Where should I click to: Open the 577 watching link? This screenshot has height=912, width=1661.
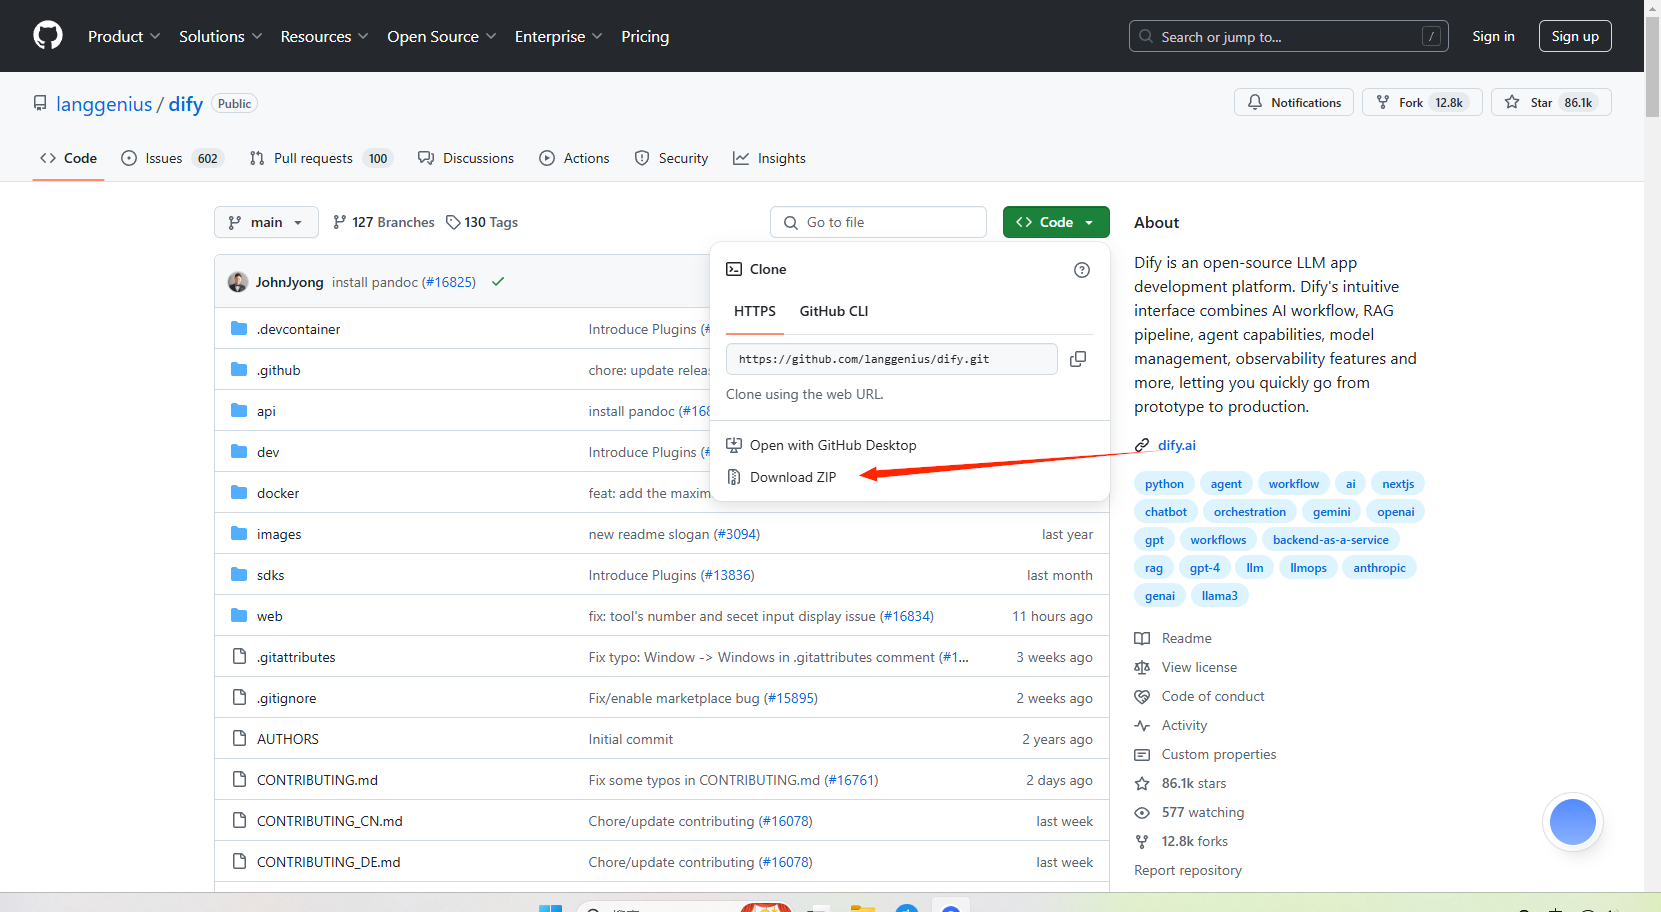coord(1202,812)
